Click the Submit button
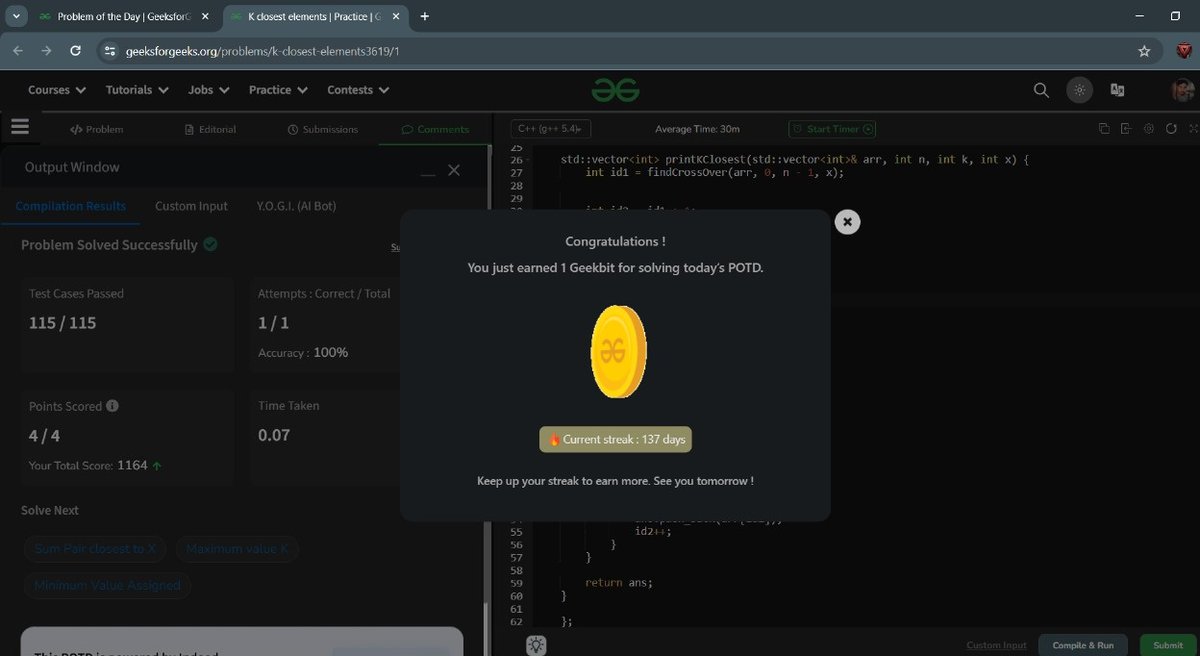The width and height of the screenshot is (1200, 656). [x=1166, y=645]
